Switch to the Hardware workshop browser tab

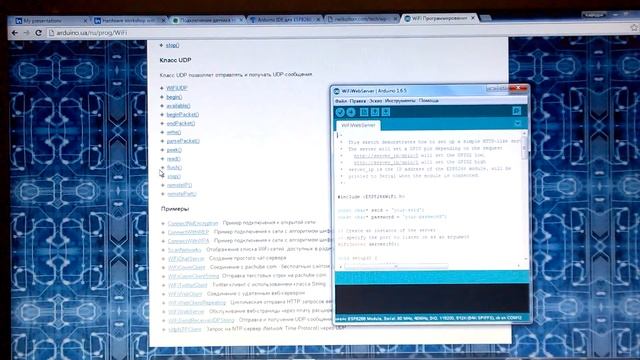click(x=129, y=20)
